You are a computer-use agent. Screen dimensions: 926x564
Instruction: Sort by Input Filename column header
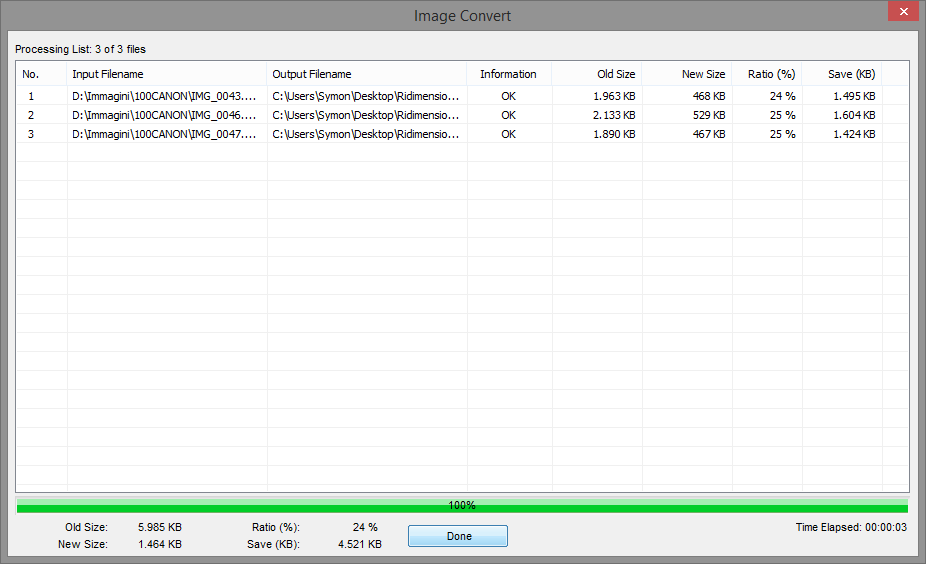(x=167, y=74)
